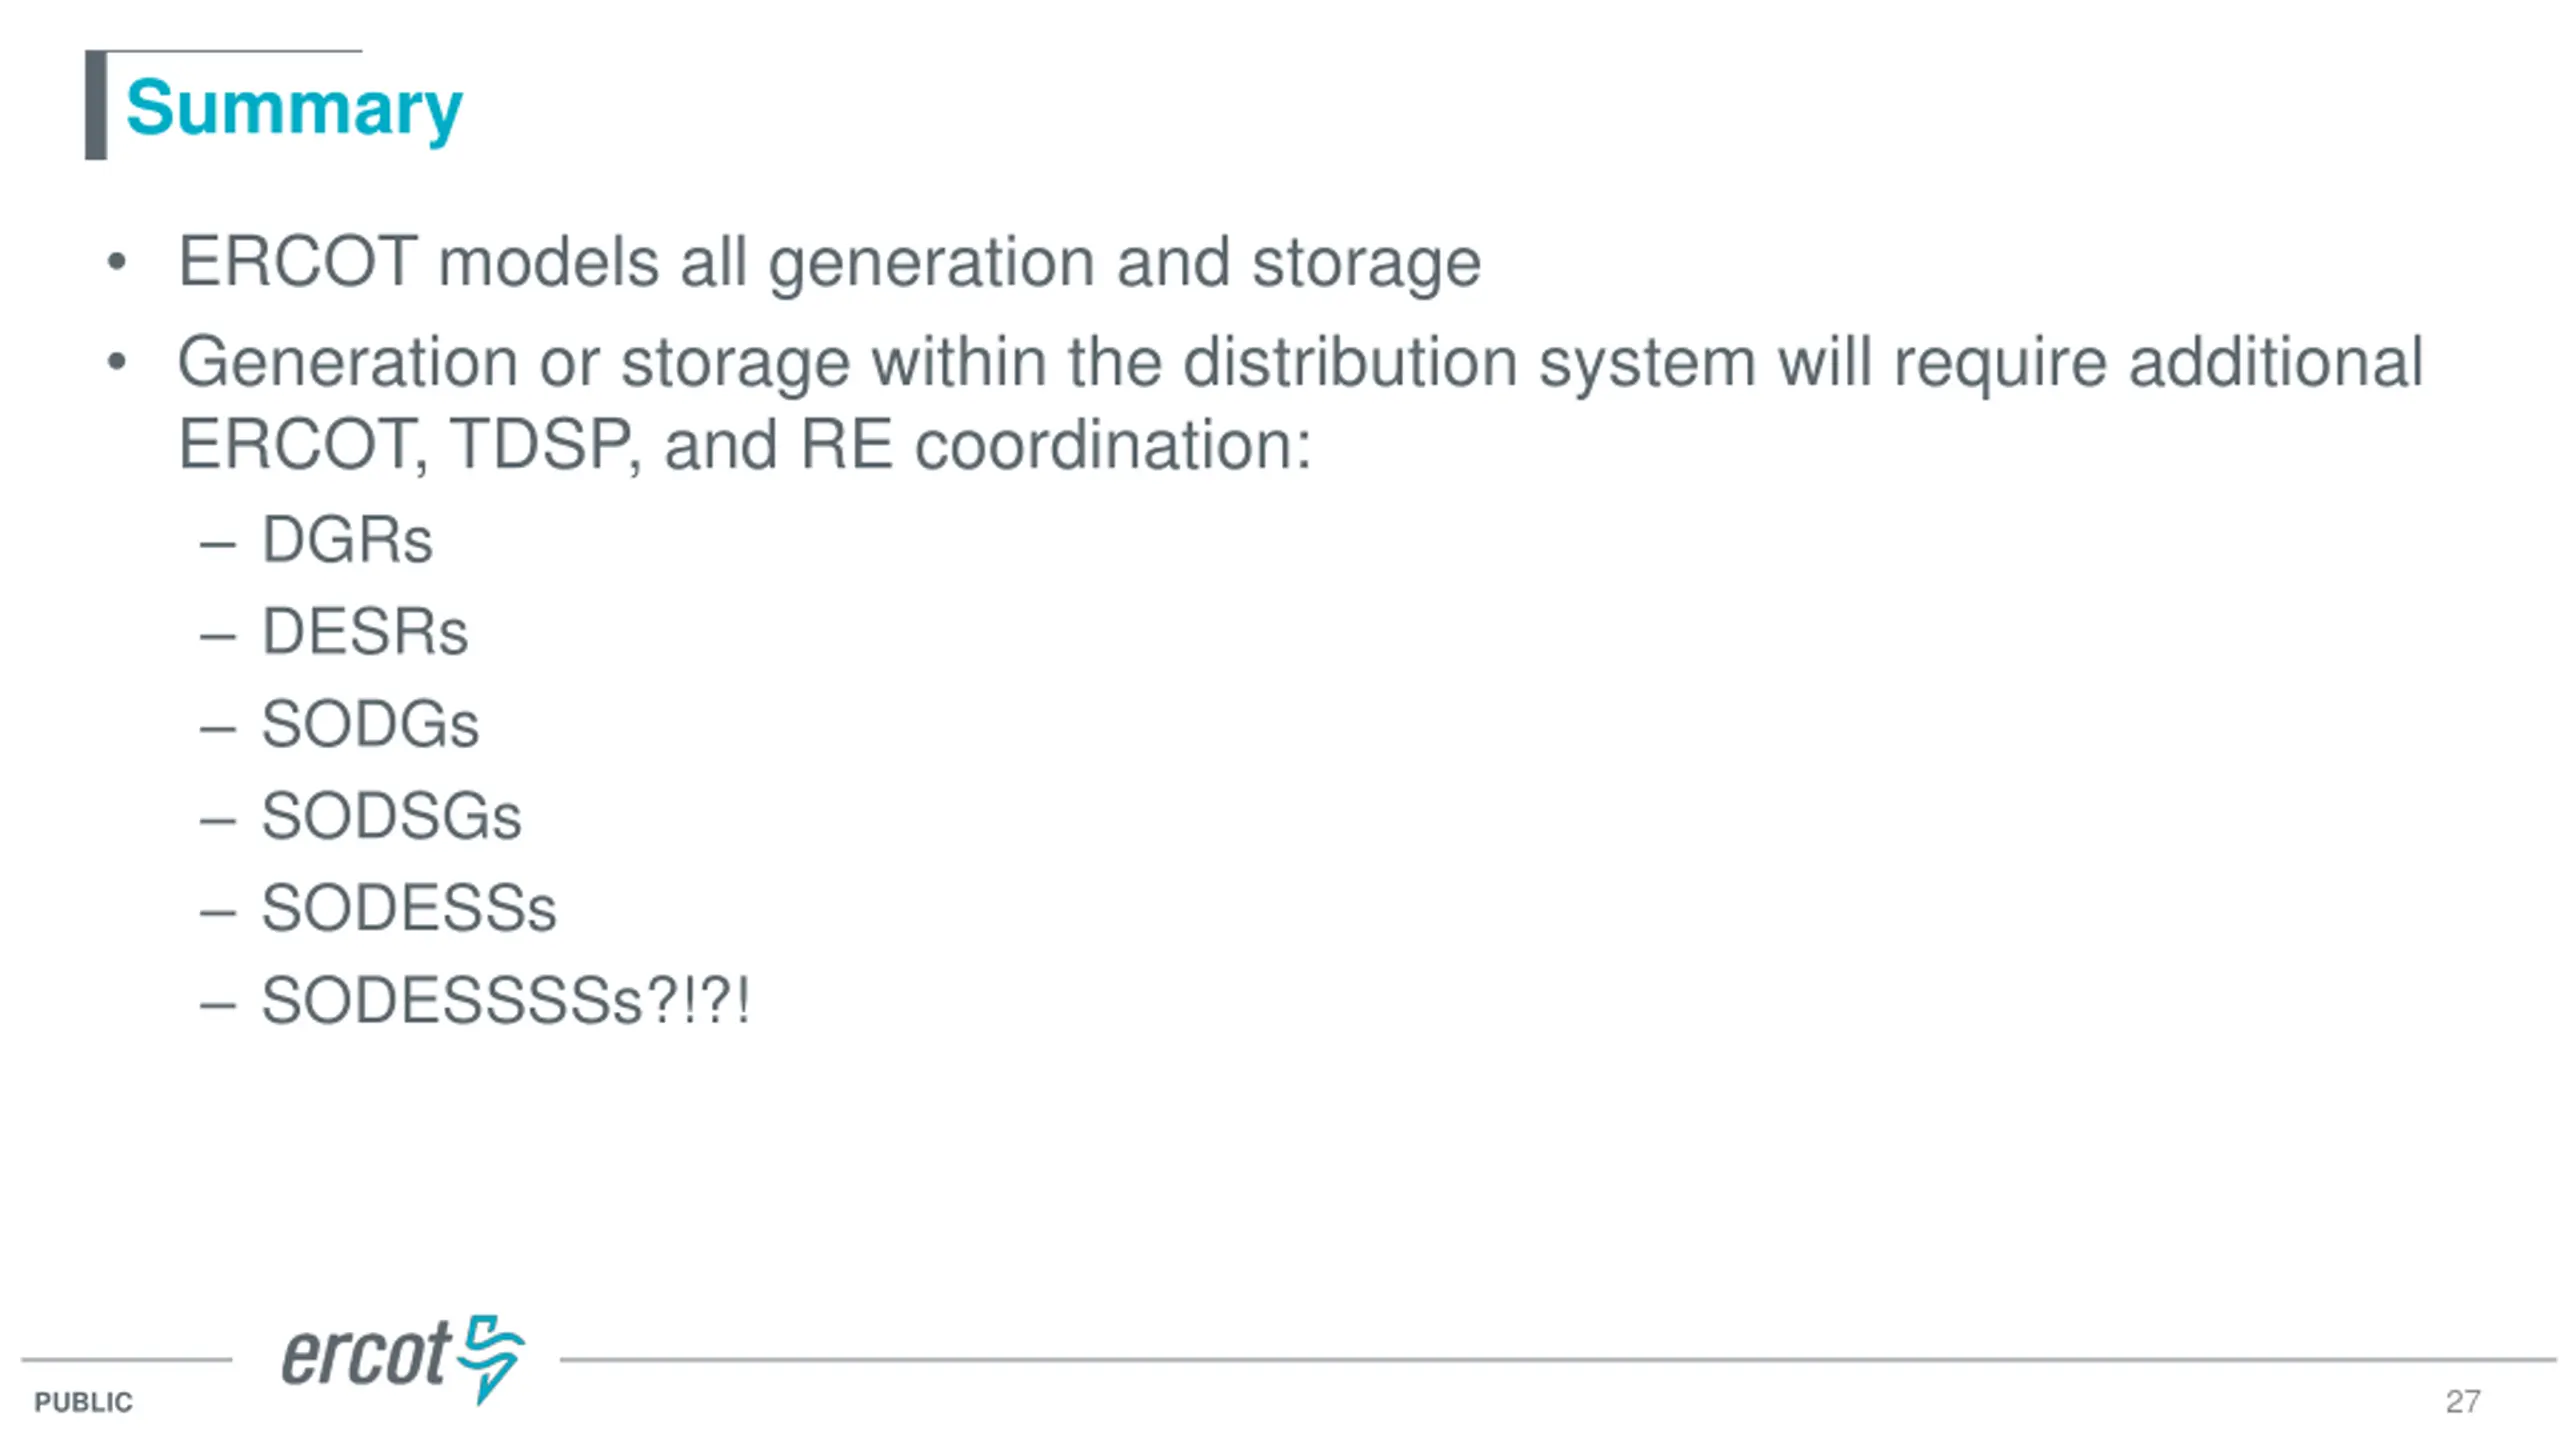
Task: Select the SODESSs list item
Action: tap(409, 909)
